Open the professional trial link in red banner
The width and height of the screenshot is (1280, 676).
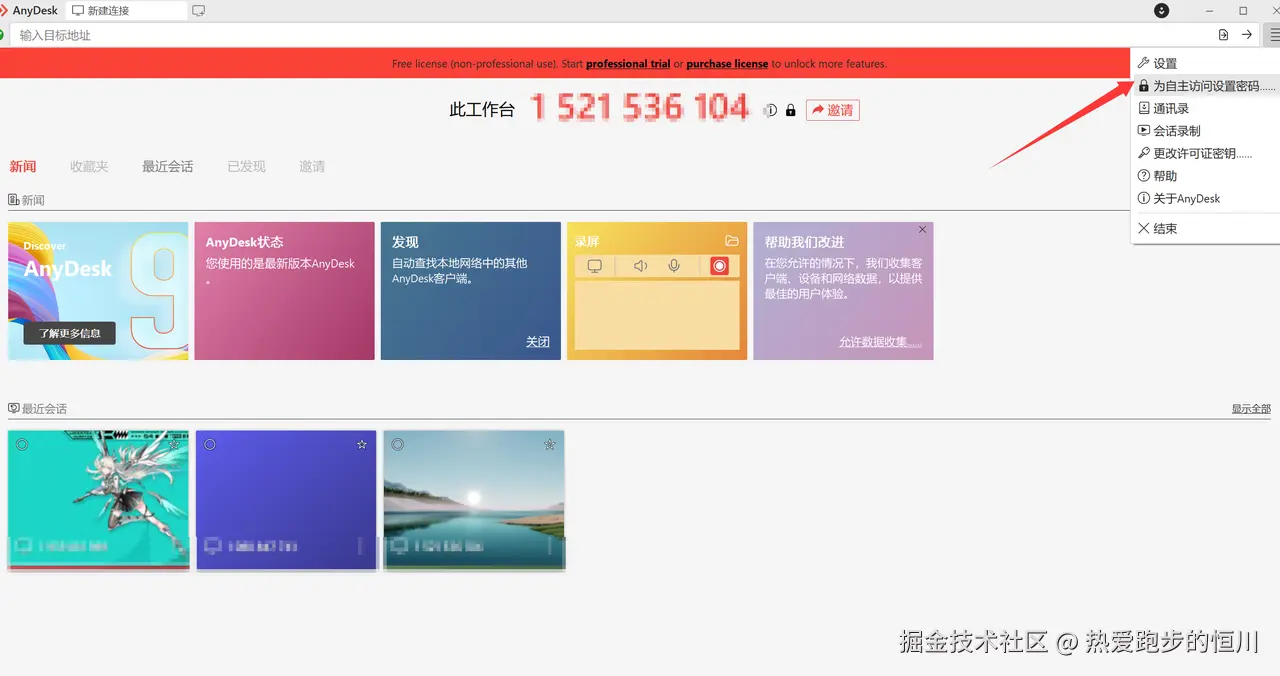pos(627,63)
